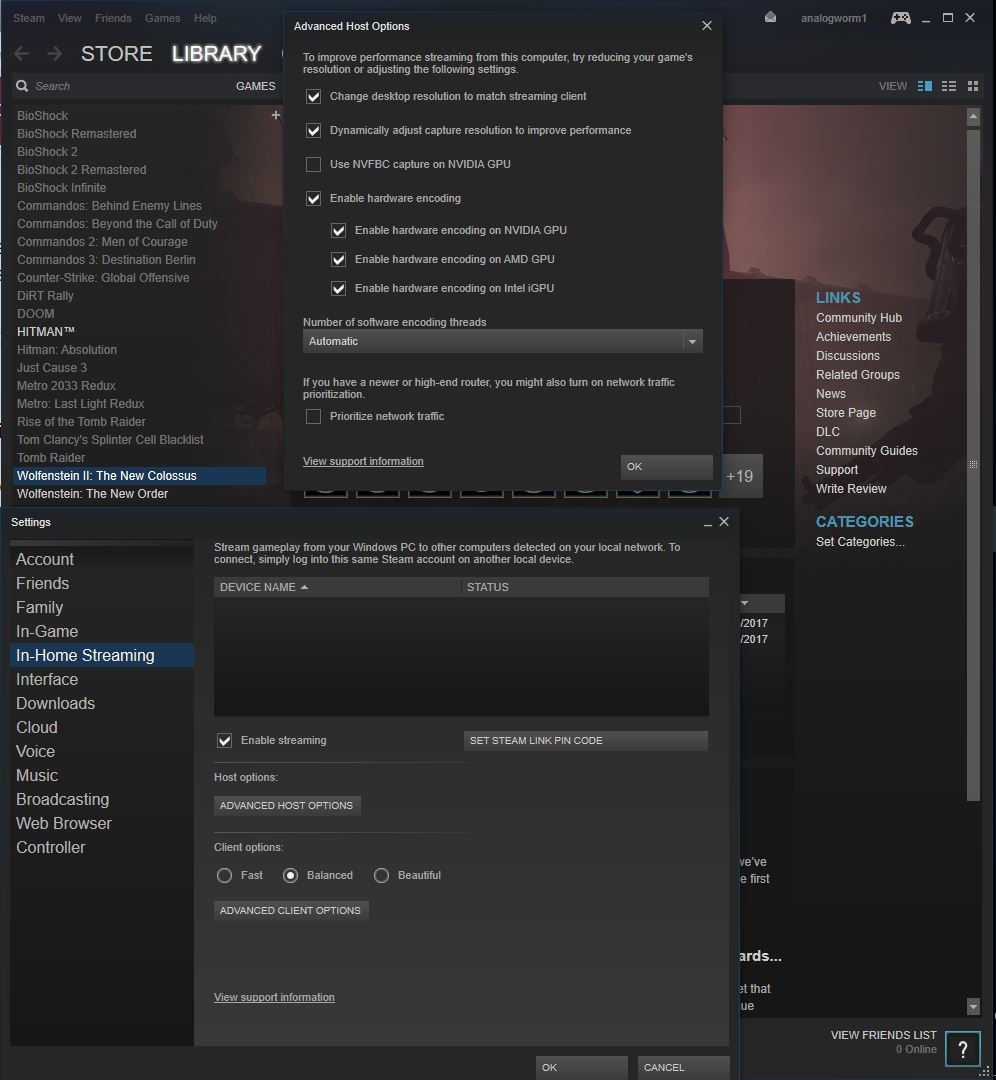Open View support information in Settings
The image size is (996, 1080).
pyautogui.click(x=274, y=997)
